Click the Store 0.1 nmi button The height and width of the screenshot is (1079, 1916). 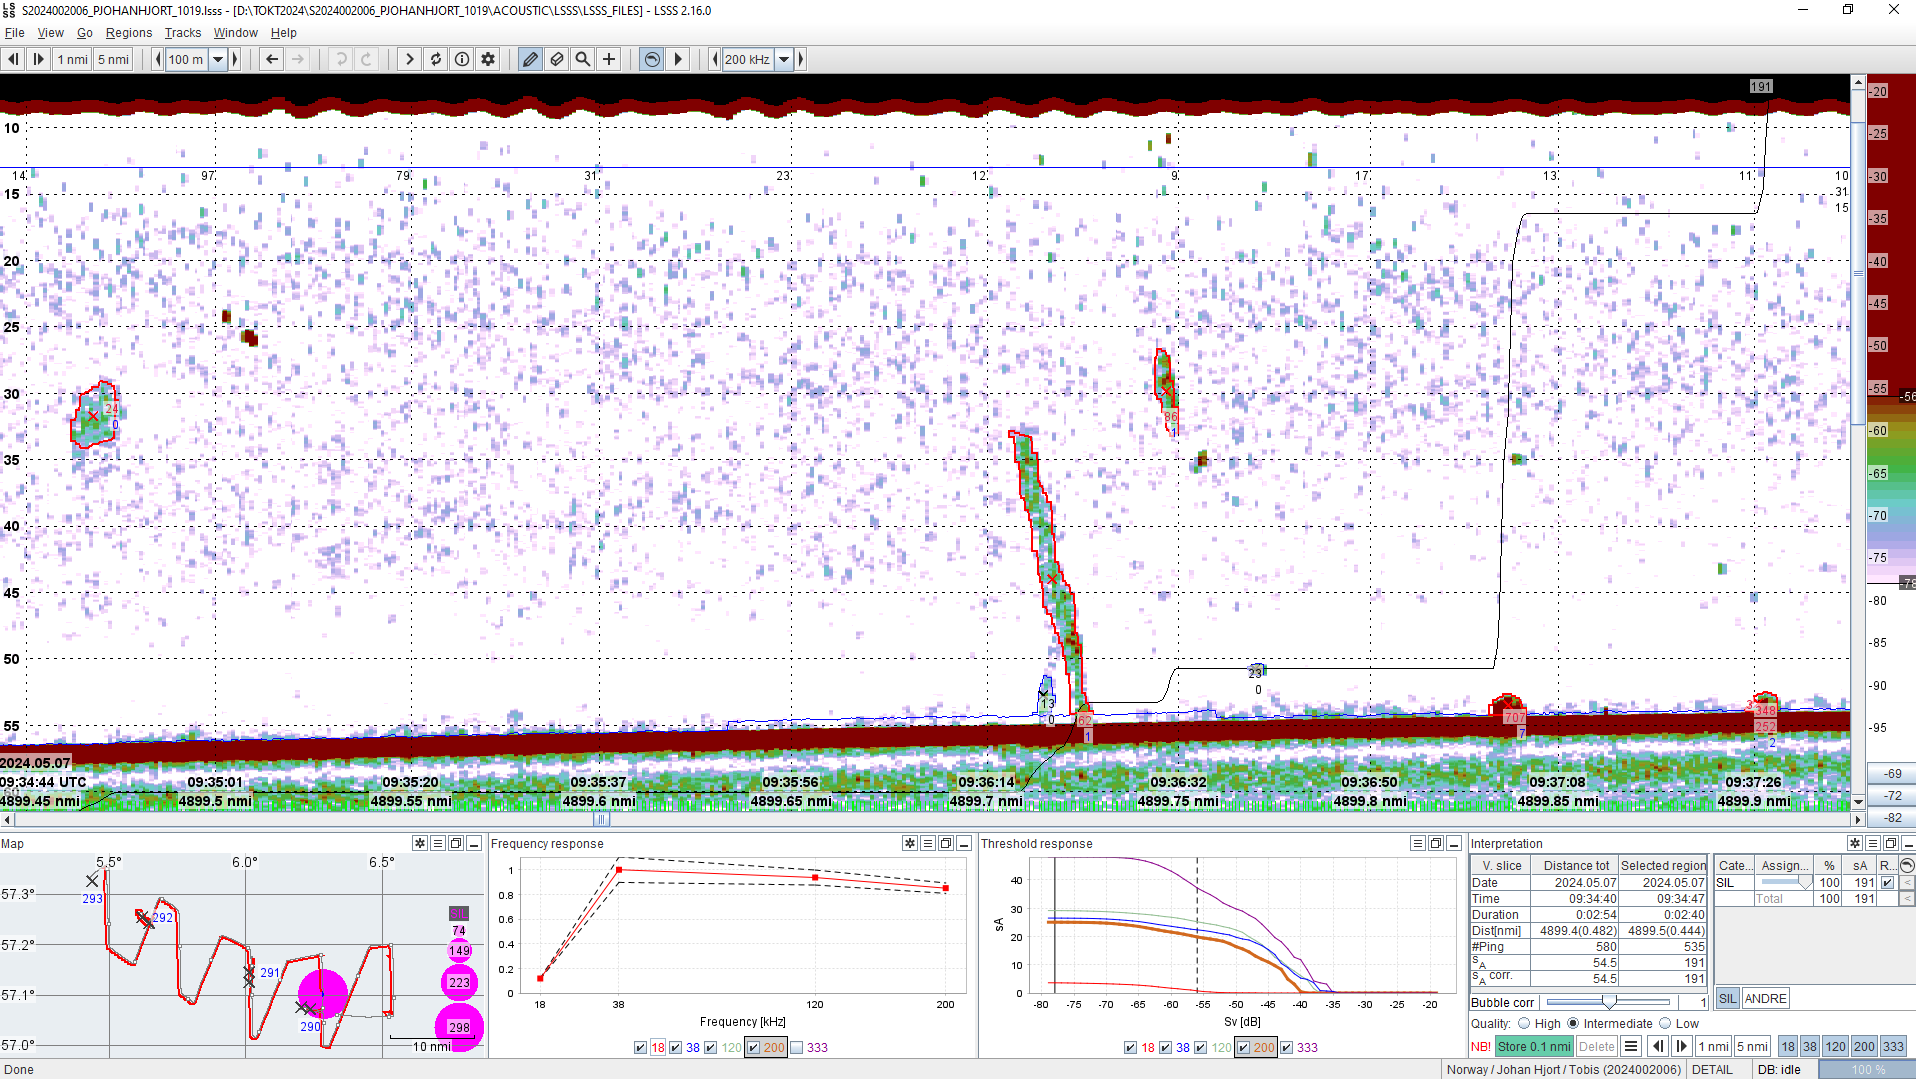click(1534, 1046)
